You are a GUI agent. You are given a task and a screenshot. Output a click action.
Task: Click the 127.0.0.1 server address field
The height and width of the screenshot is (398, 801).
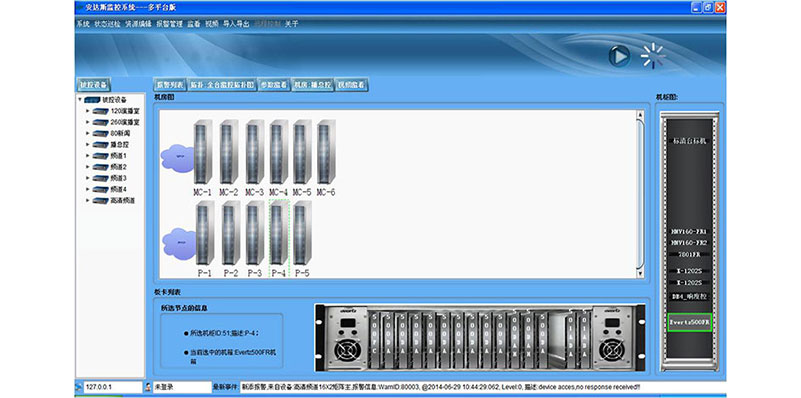point(113,387)
